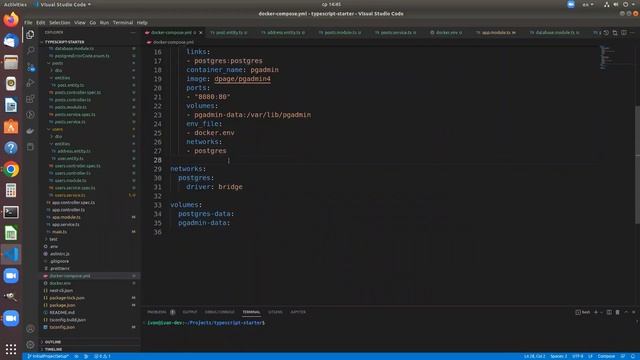Switch to the app.module.ts editor tab
This screenshot has width=640, height=360.
tap(495, 33)
